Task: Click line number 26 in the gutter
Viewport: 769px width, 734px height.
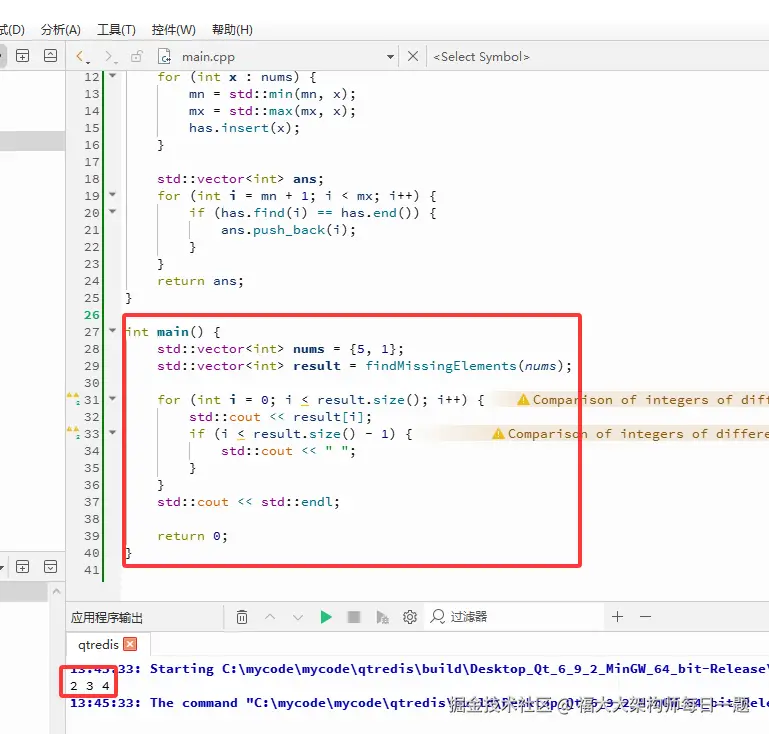Action: [x=92, y=315]
